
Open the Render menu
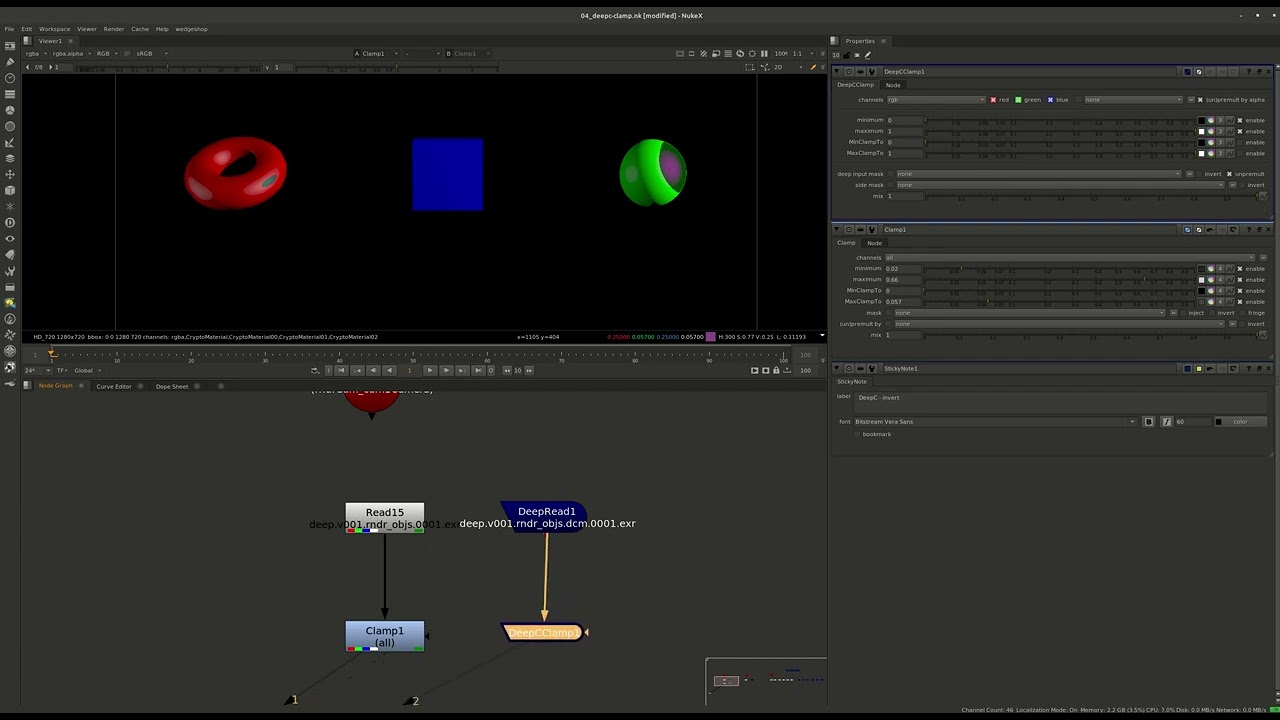point(114,29)
